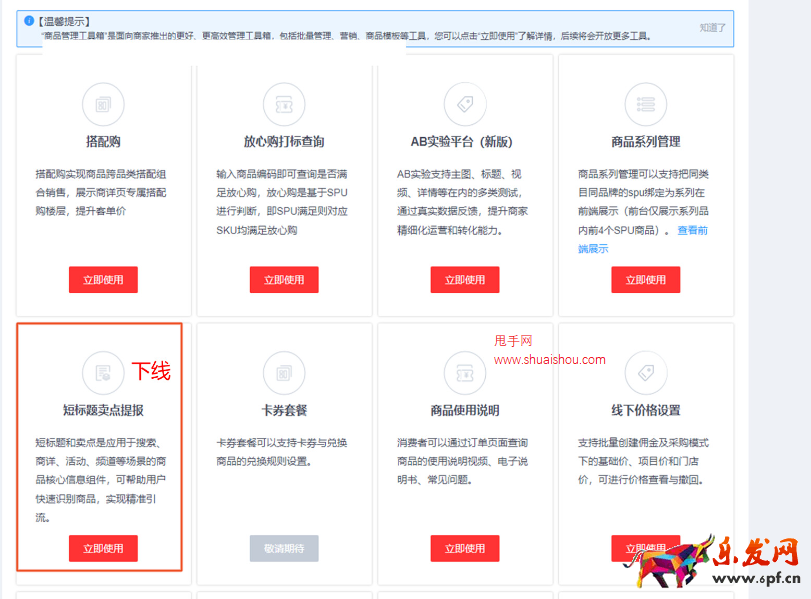Click the blue info icon in notice
This screenshot has height=599, width=811.
(x=29, y=20)
